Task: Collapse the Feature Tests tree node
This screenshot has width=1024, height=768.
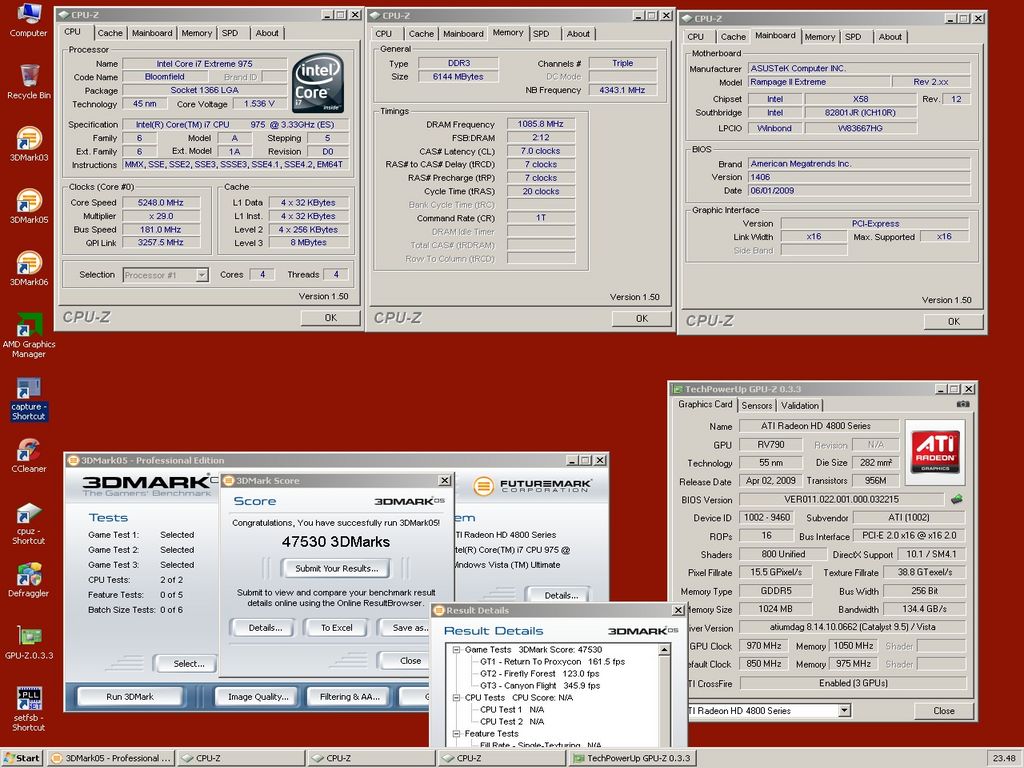Action: [x=457, y=733]
